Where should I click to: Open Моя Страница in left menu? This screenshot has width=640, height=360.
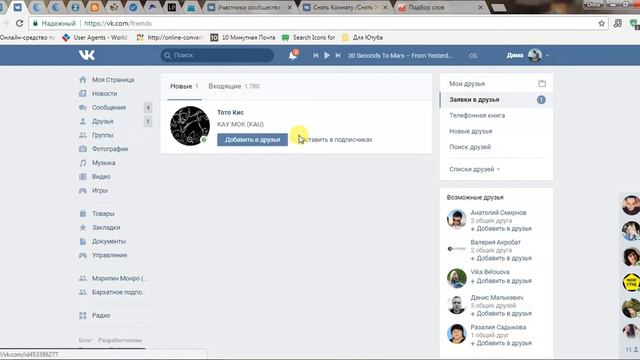113,80
